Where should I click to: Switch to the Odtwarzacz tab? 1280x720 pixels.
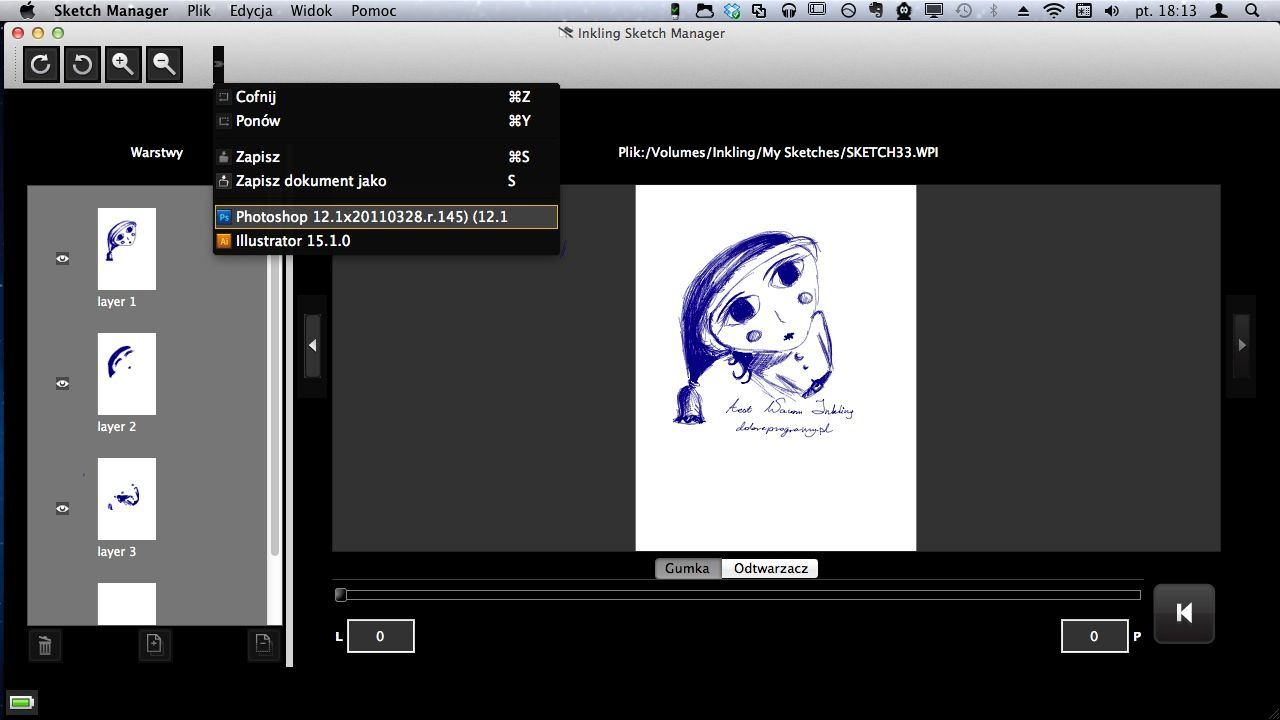pos(770,568)
